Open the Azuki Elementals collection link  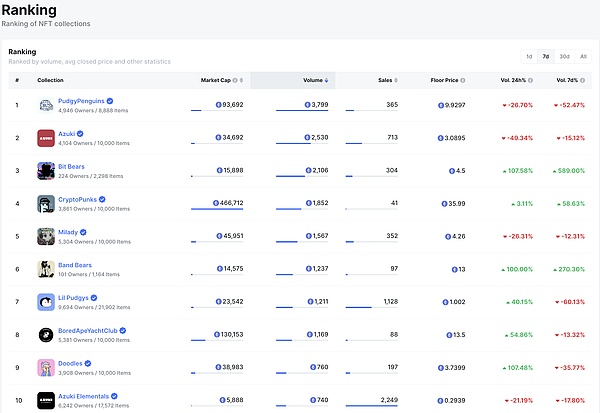pyautogui.click(x=83, y=396)
